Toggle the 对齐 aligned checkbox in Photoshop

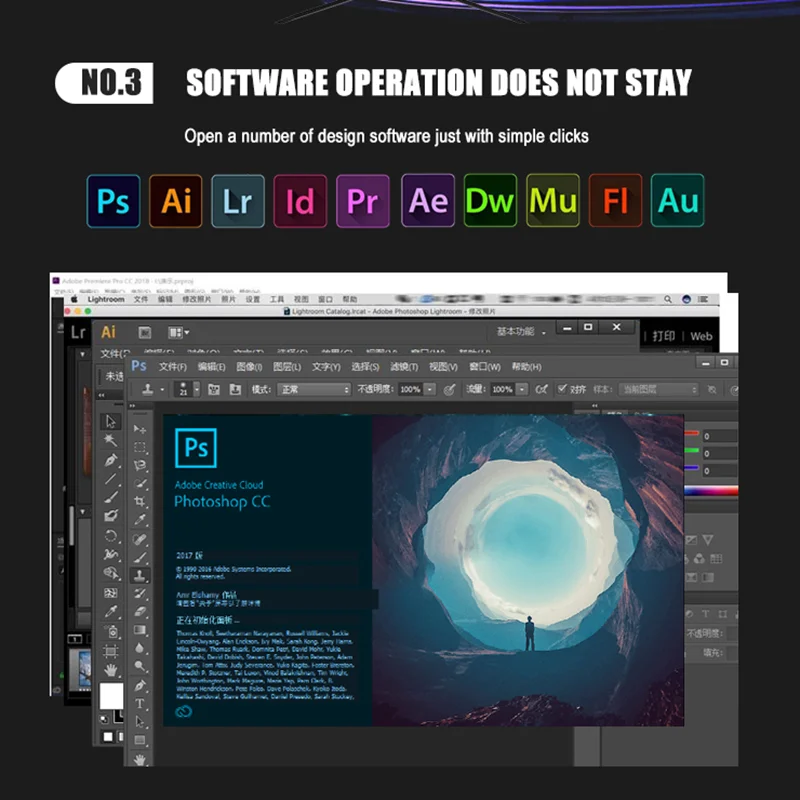(x=562, y=389)
